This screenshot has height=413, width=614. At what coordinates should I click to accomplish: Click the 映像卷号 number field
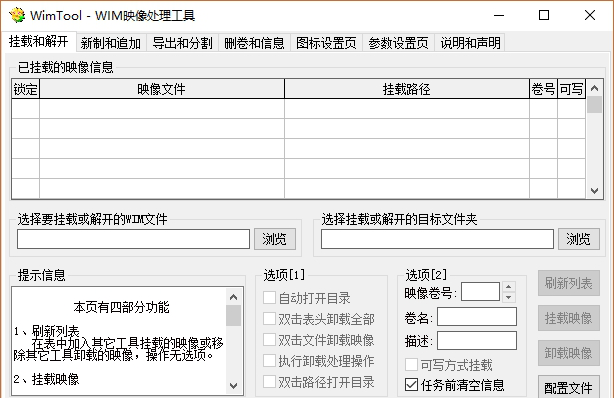[480, 292]
